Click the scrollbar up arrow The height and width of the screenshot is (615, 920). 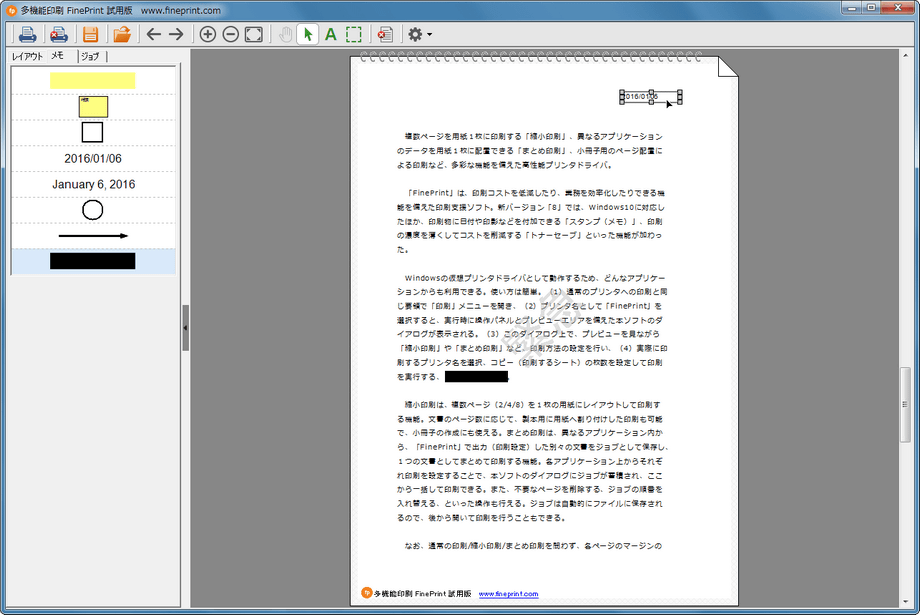(x=905, y=55)
